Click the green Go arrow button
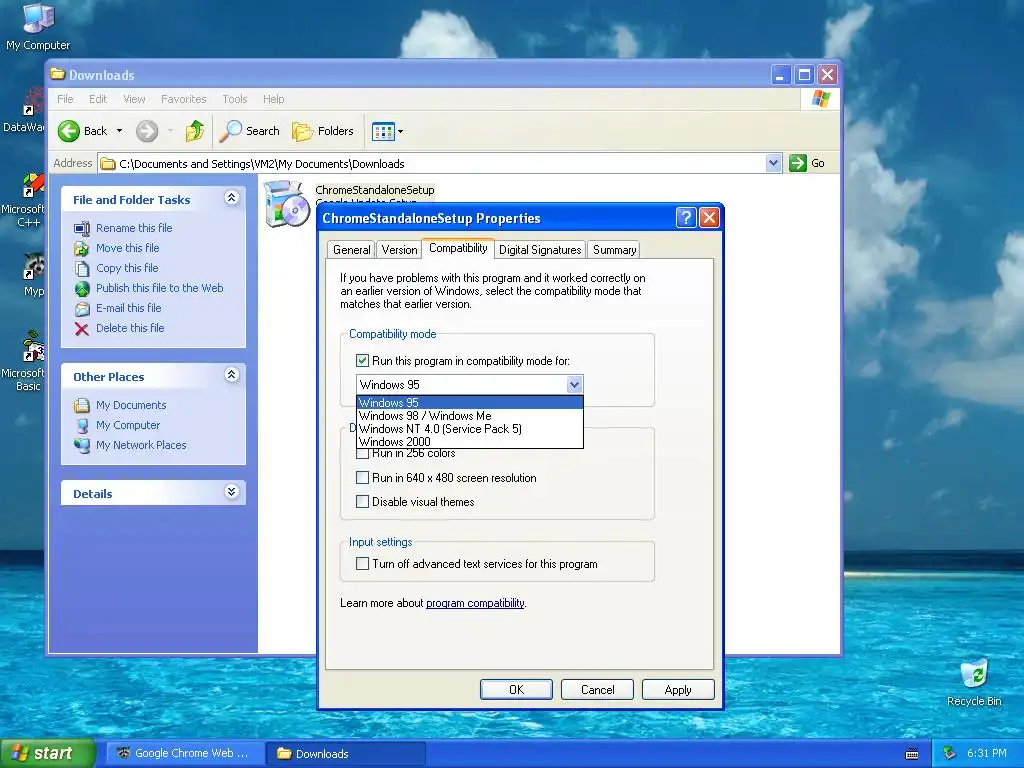Viewport: 1024px width, 768px height. (x=797, y=163)
